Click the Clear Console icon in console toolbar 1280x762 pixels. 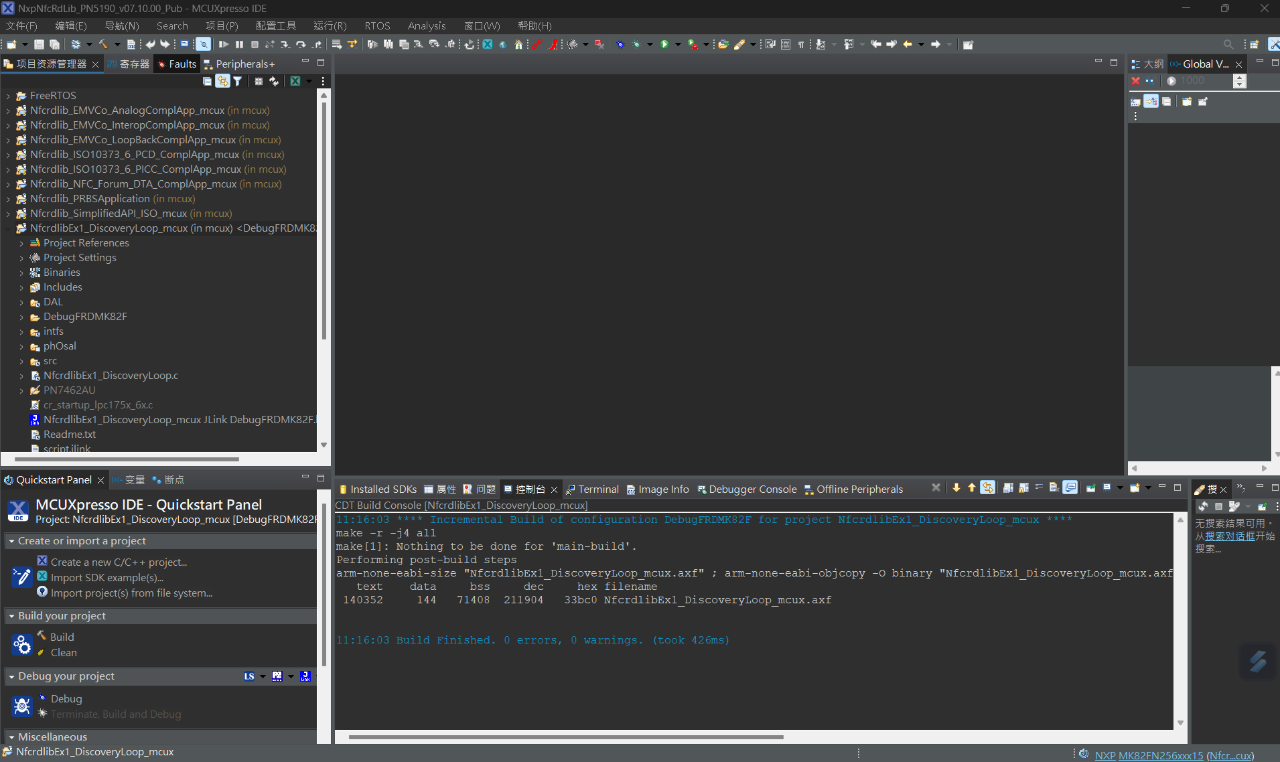(1054, 488)
